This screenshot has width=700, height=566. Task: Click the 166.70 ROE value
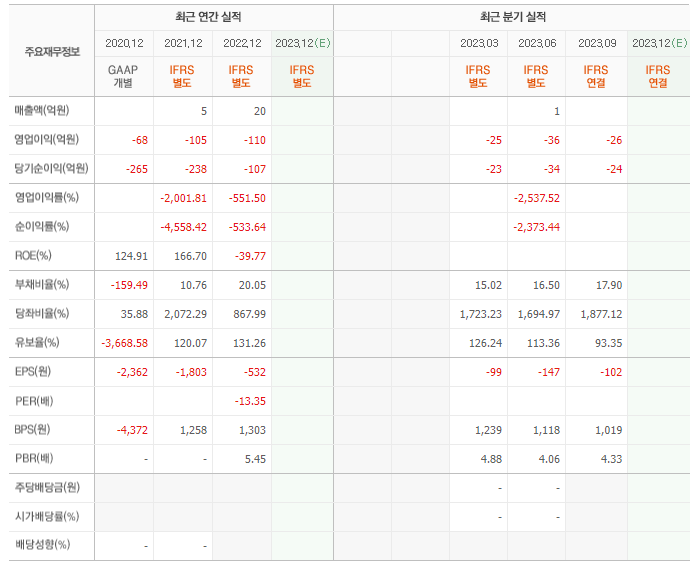[191, 256]
